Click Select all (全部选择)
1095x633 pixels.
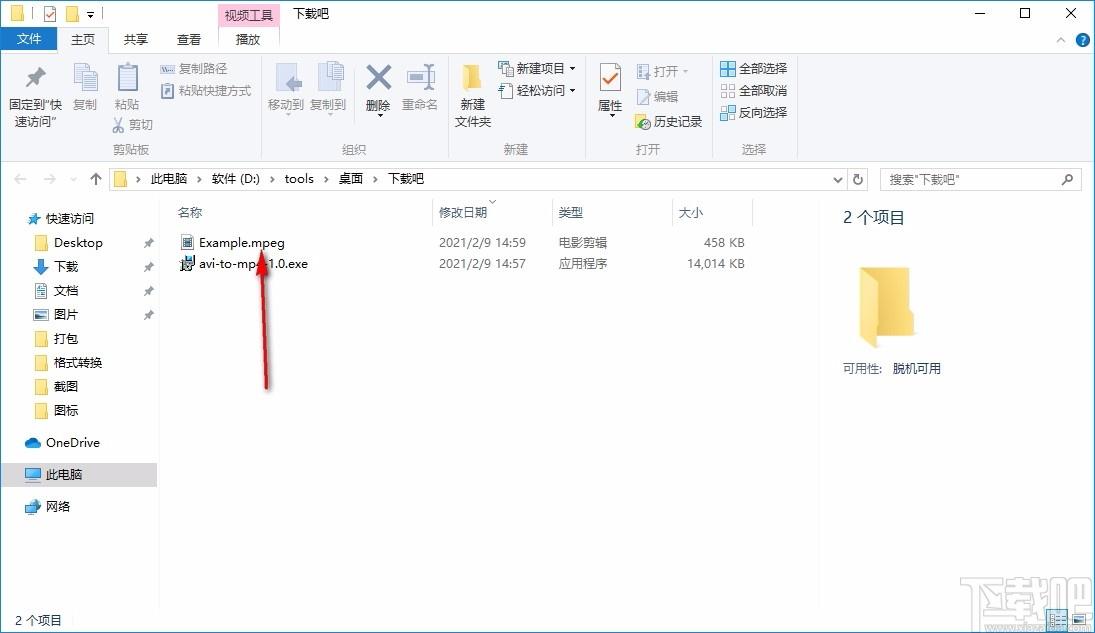coord(754,68)
